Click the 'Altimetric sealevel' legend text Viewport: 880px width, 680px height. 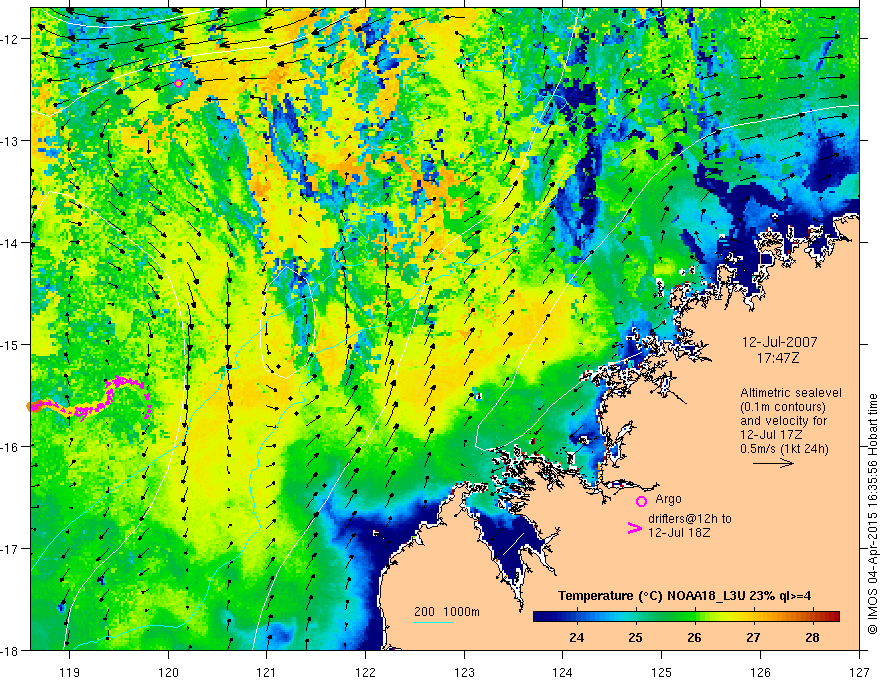(791, 393)
